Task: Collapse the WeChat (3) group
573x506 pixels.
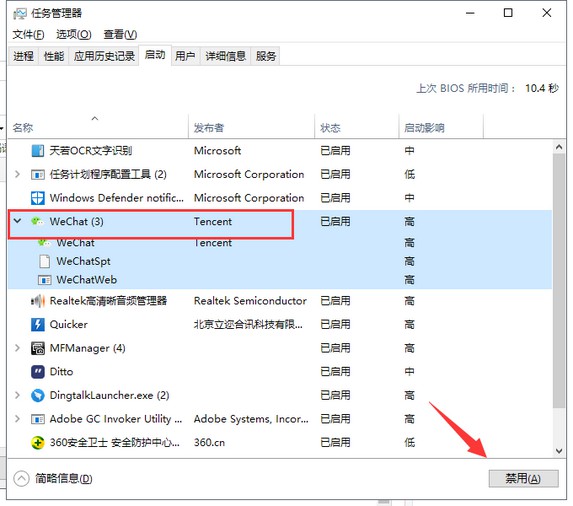Action: [17, 221]
